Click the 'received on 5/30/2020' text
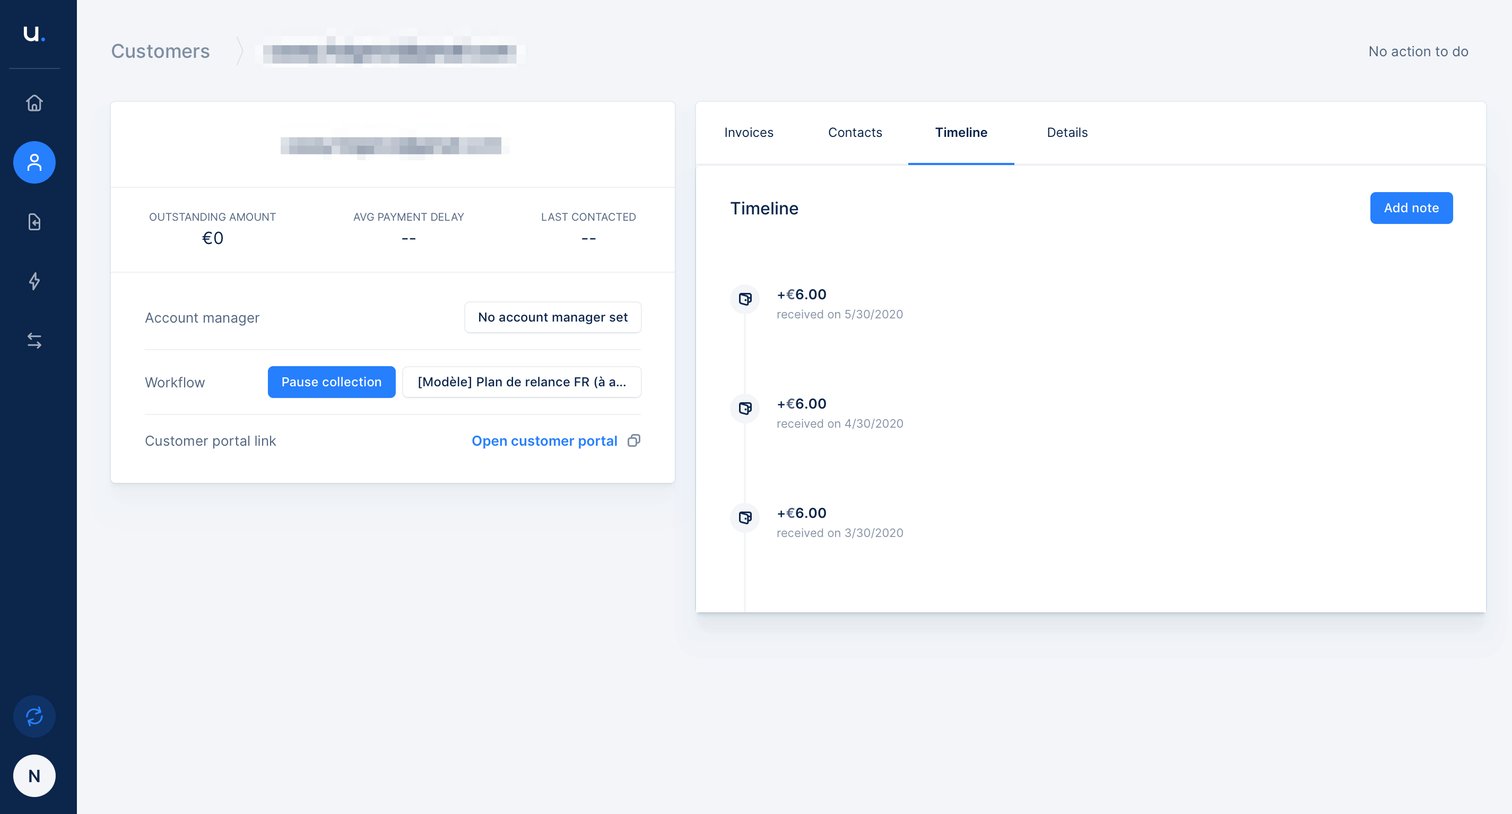Image resolution: width=1512 pixels, height=814 pixels. tap(840, 314)
